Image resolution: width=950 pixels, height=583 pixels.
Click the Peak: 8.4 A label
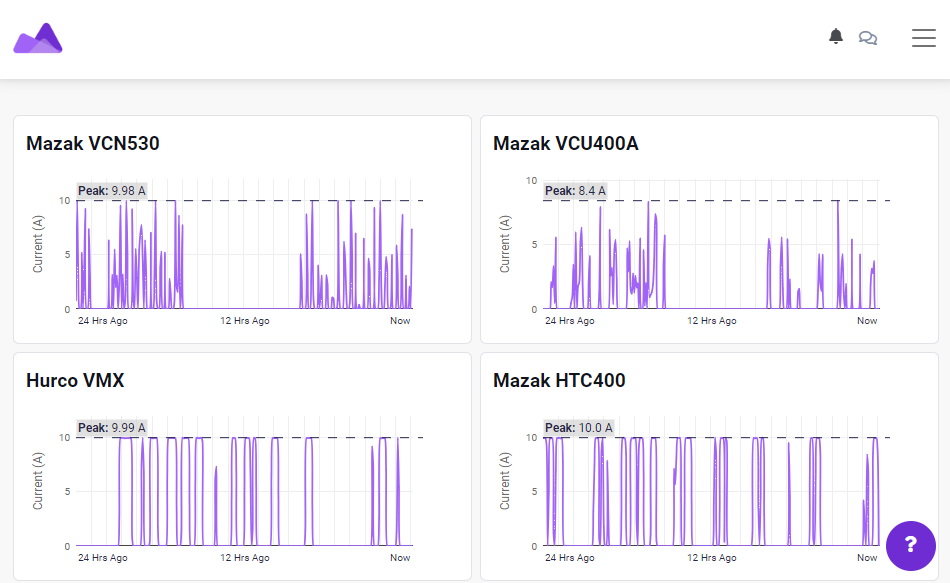coord(575,191)
